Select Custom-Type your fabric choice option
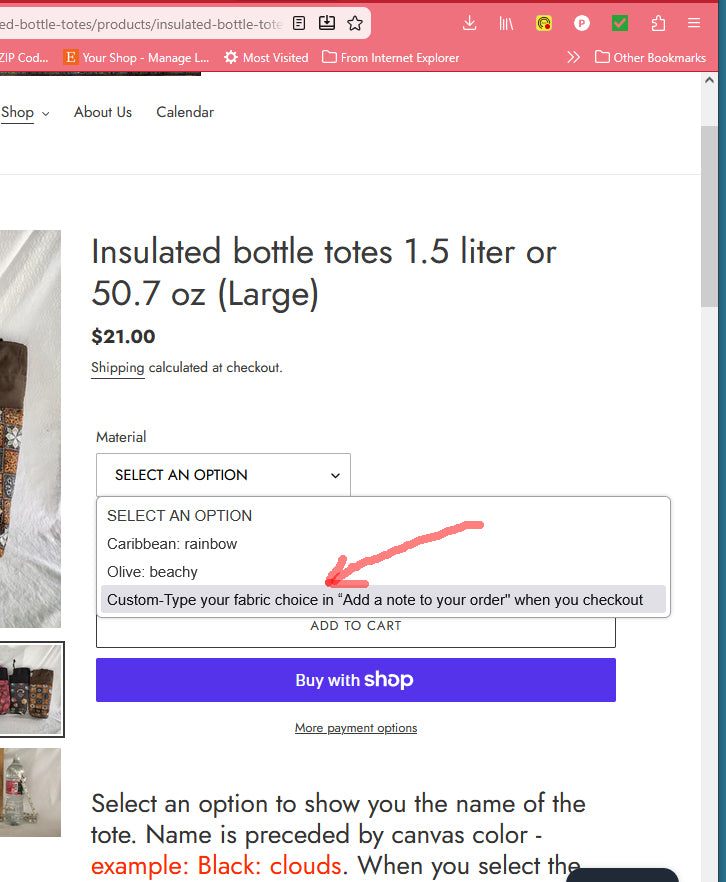Image resolution: width=726 pixels, height=882 pixels. 375,600
